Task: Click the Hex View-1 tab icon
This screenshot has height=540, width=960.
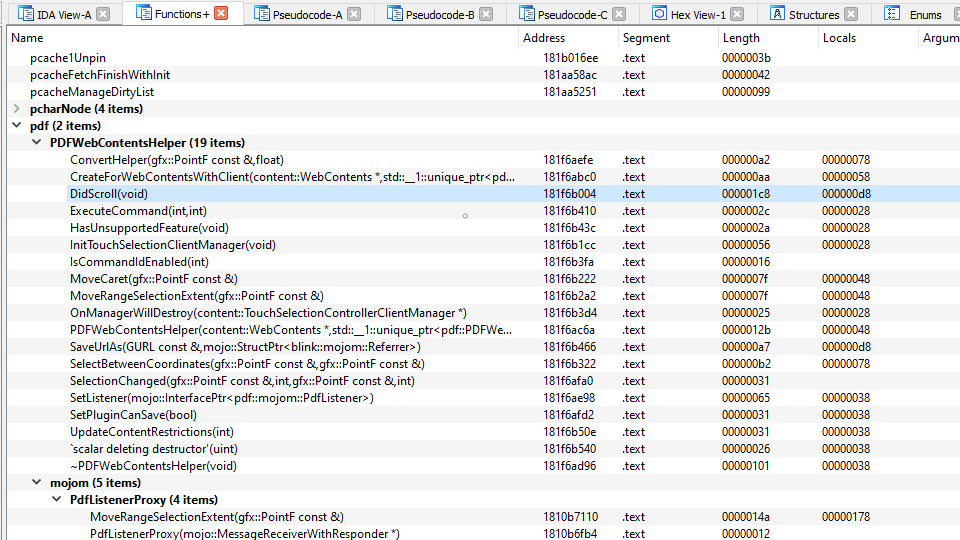Action: click(x=659, y=13)
